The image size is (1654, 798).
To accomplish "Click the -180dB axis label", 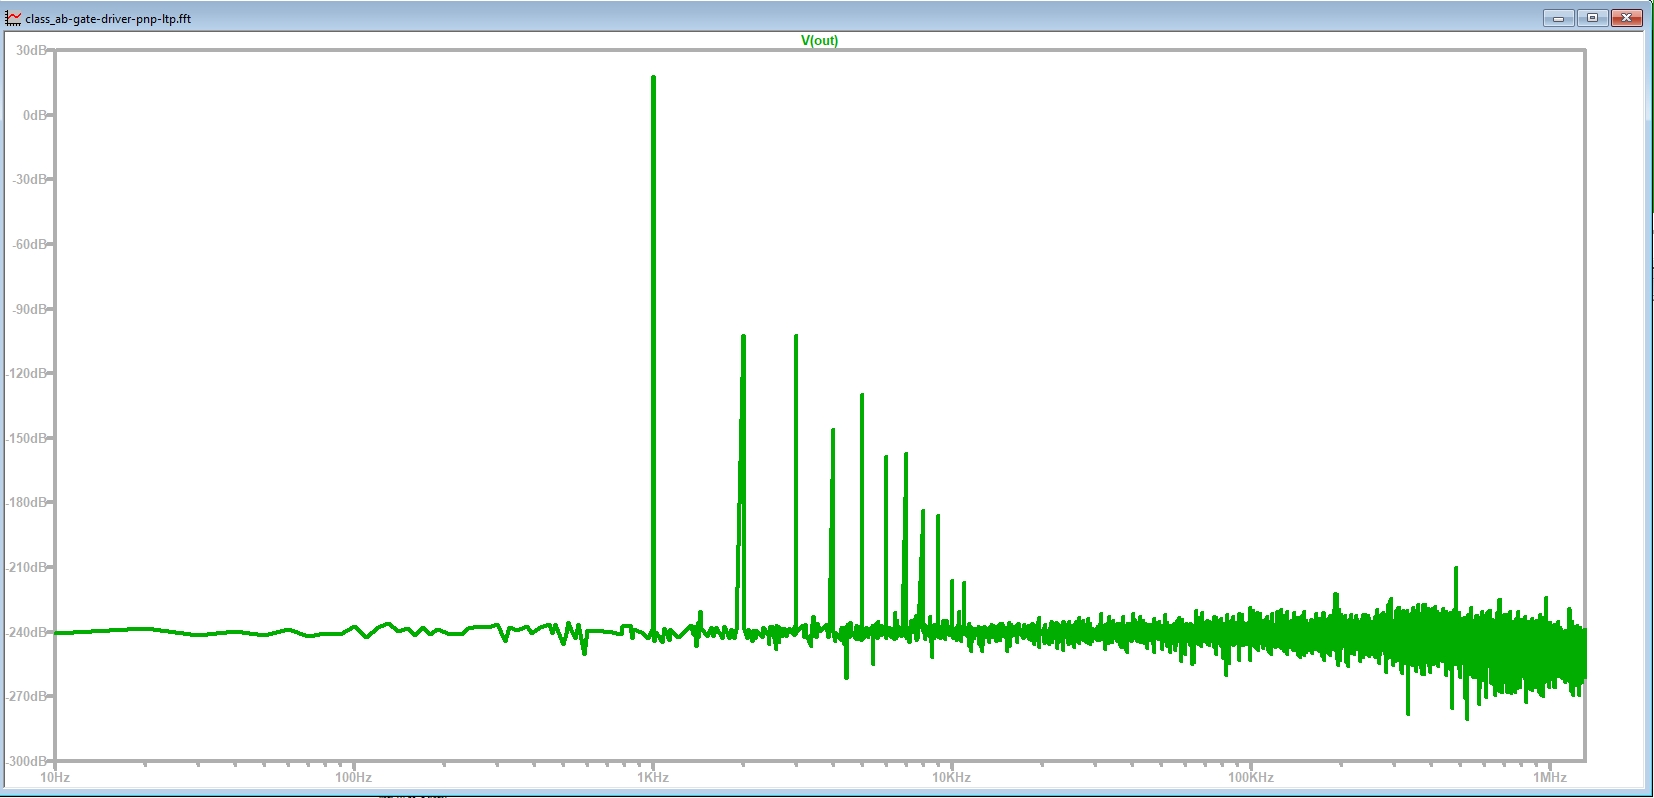I will point(27,502).
